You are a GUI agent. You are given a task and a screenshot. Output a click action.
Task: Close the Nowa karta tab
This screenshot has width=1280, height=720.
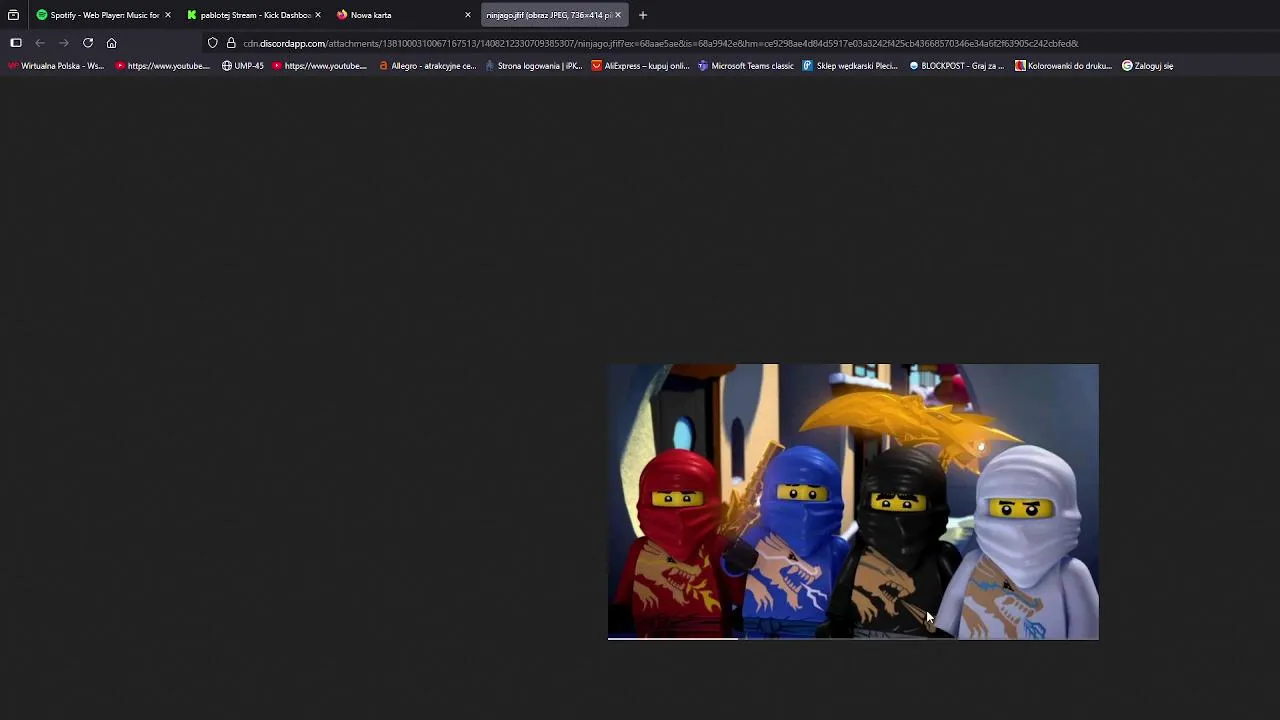467,15
